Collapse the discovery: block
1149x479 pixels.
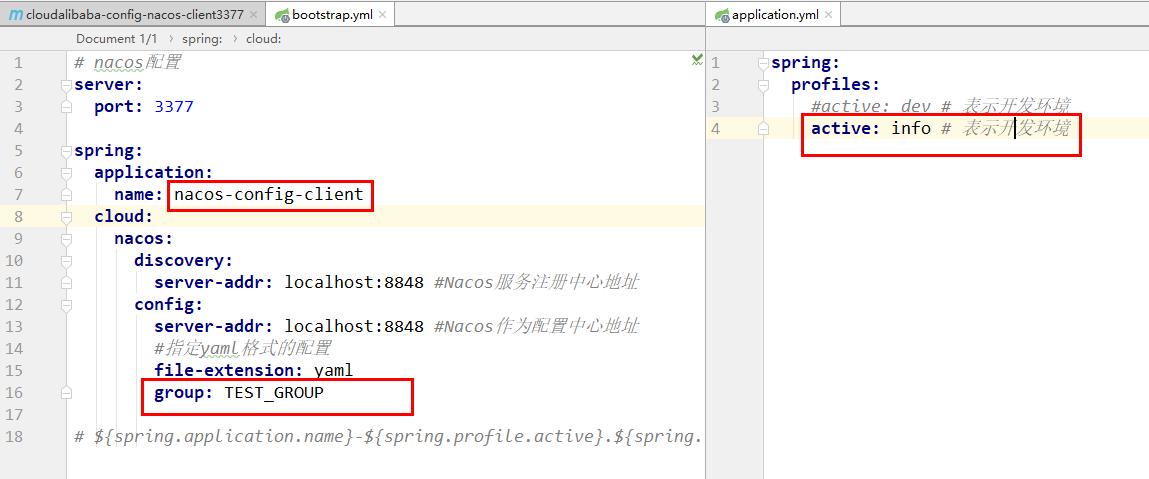click(67, 261)
